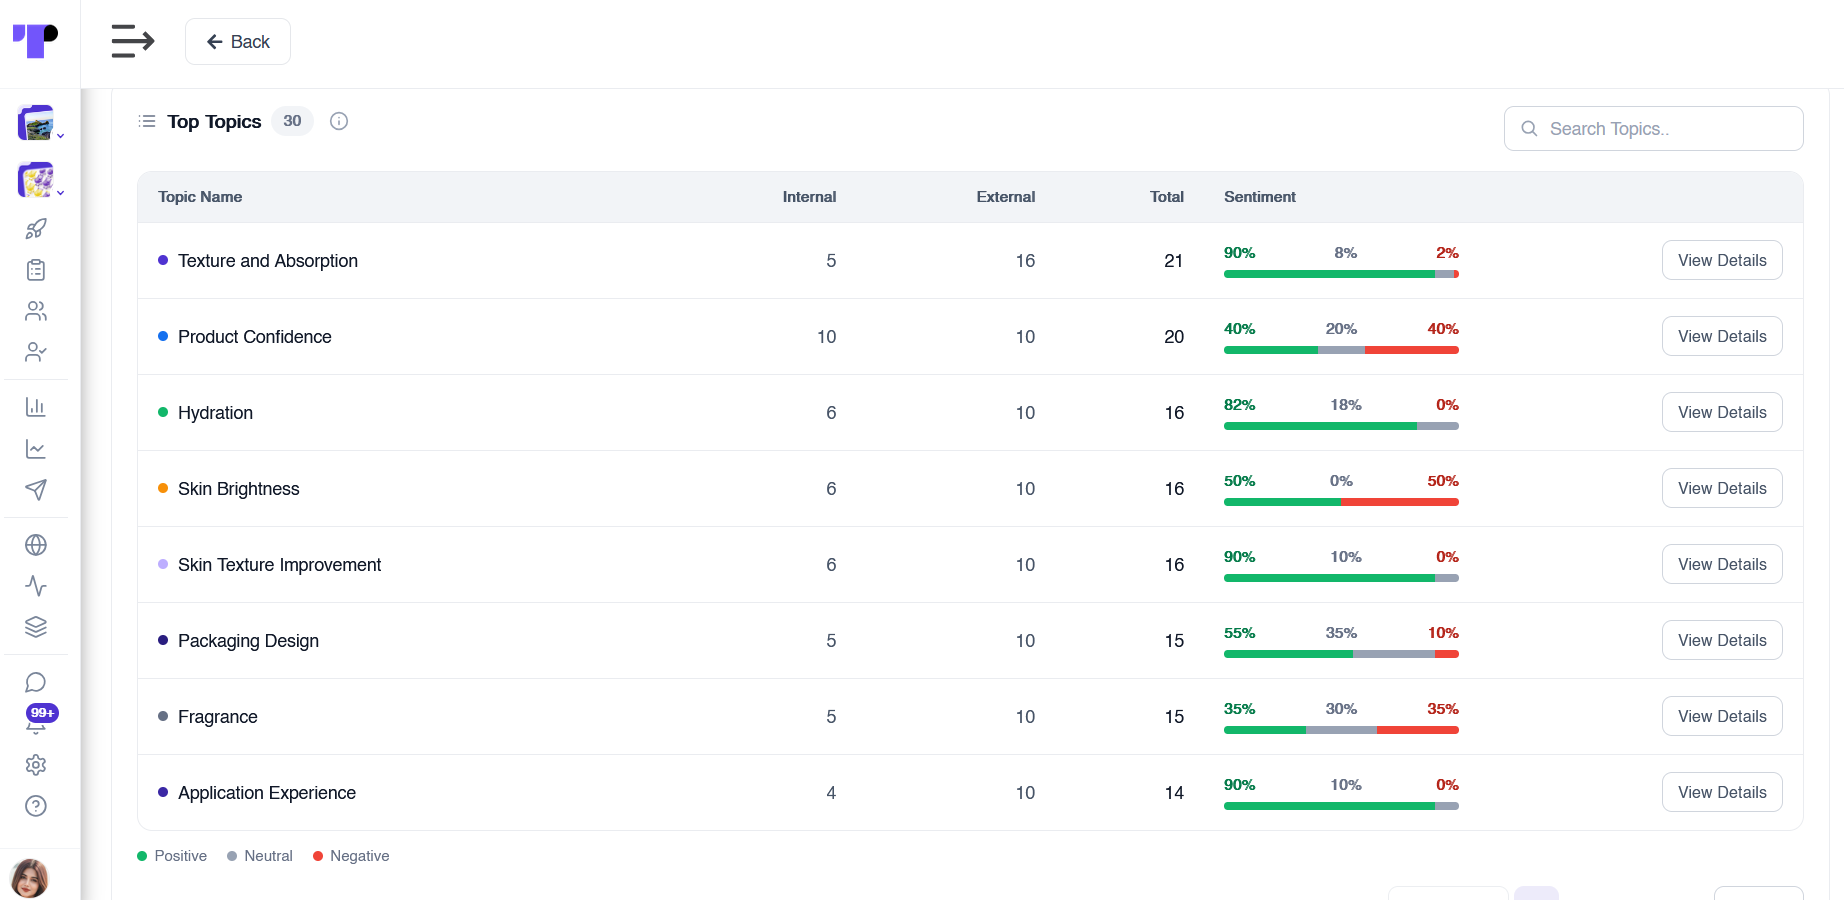Open the layers stack icon in sidebar
Image resolution: width=1844 pixels, height=900 pixels.
[x=36, y=627]
